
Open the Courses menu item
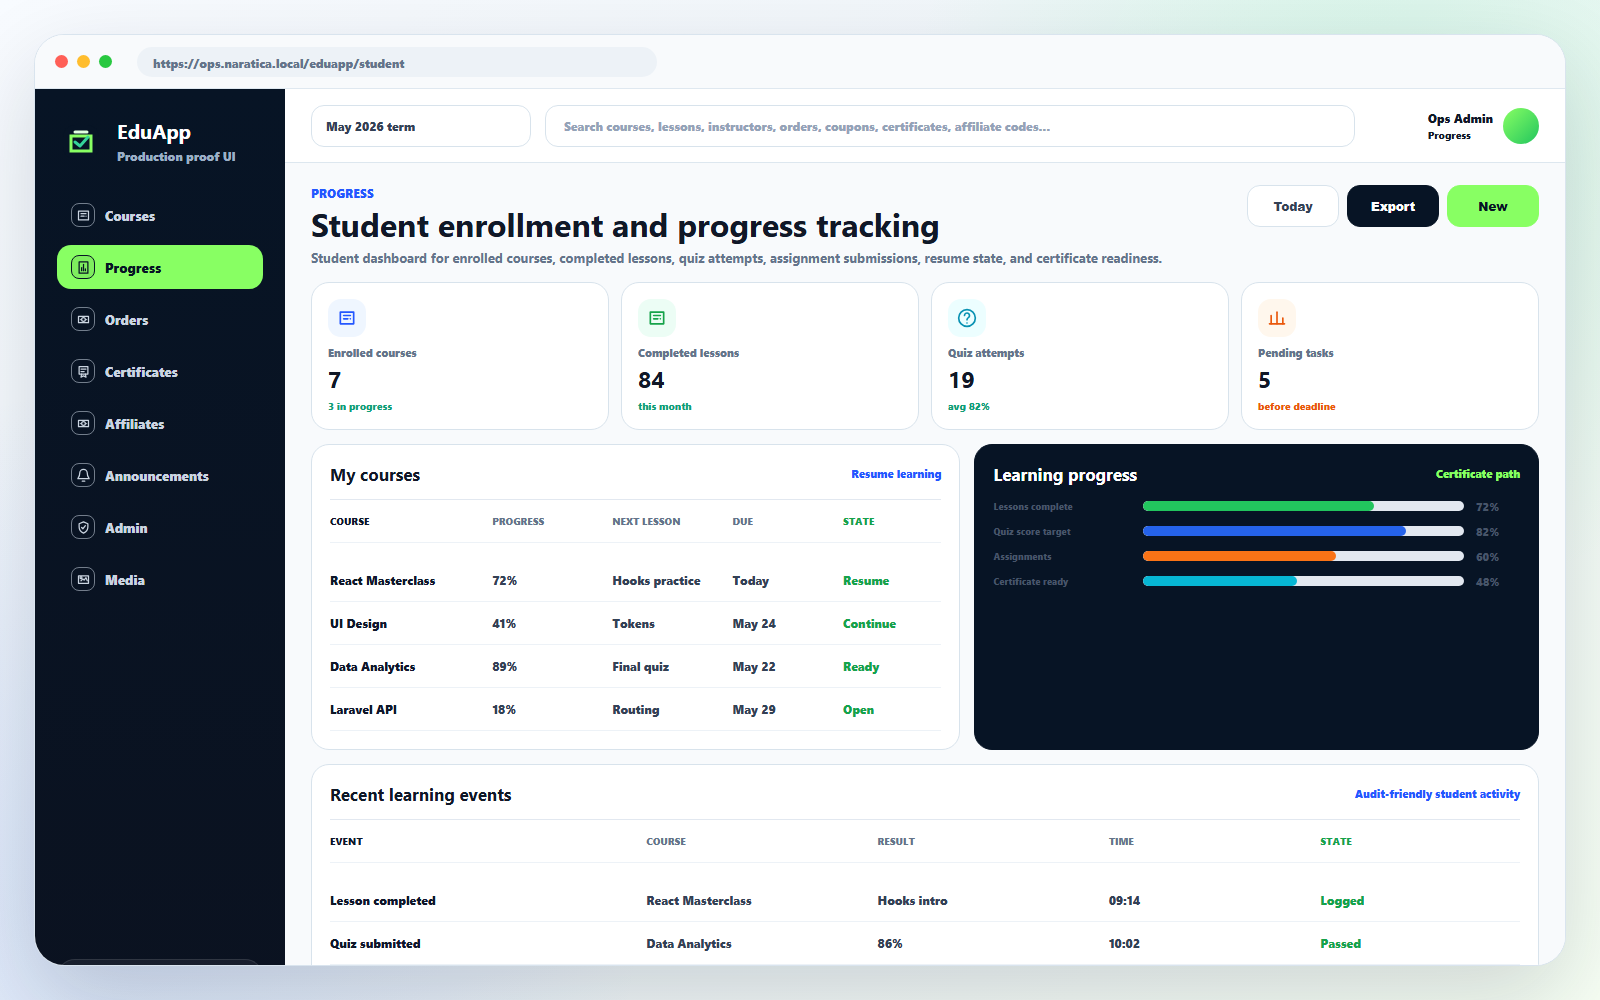pos(160,216)
